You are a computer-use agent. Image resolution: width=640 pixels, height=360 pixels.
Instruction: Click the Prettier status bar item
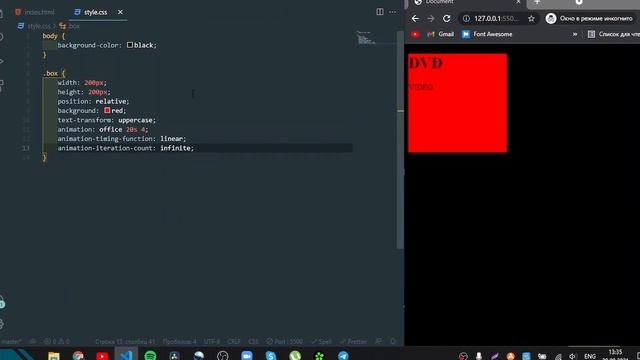point(353,341)
